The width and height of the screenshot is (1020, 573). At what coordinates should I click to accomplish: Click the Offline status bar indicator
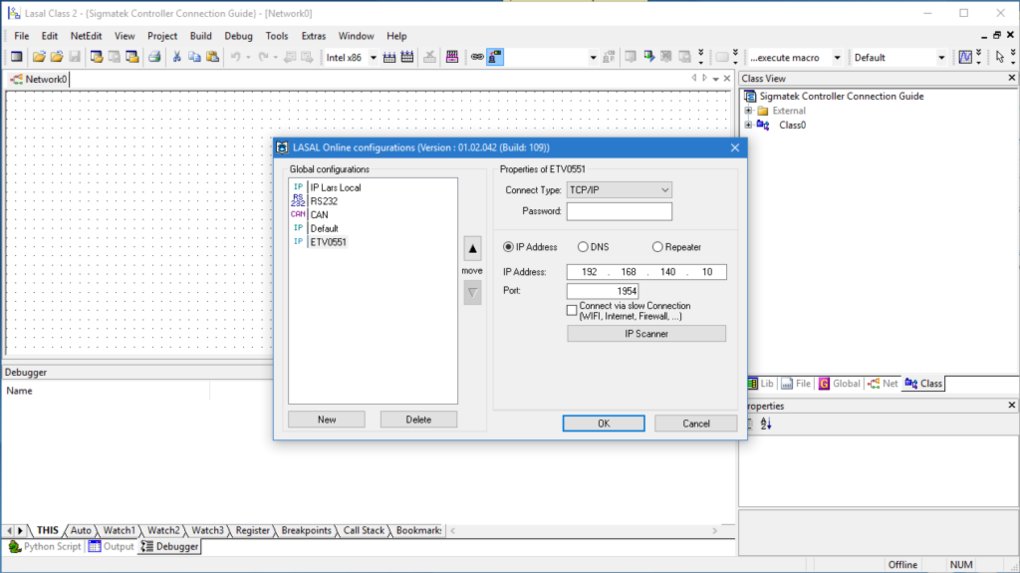coord(903,565)
